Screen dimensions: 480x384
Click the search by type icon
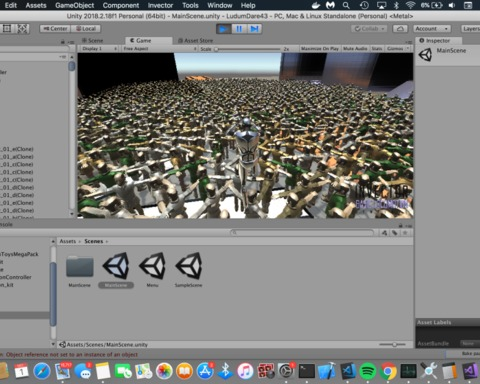click(x=385, y=233)
